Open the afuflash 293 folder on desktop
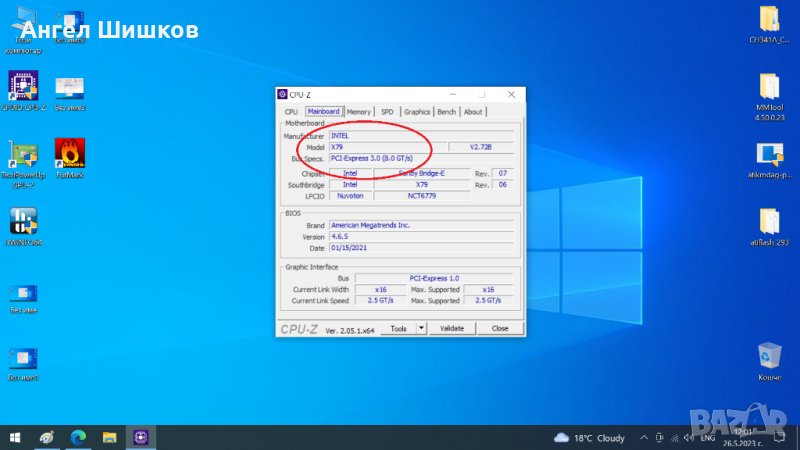Screen dimensions: 800x450 point(769,223)
